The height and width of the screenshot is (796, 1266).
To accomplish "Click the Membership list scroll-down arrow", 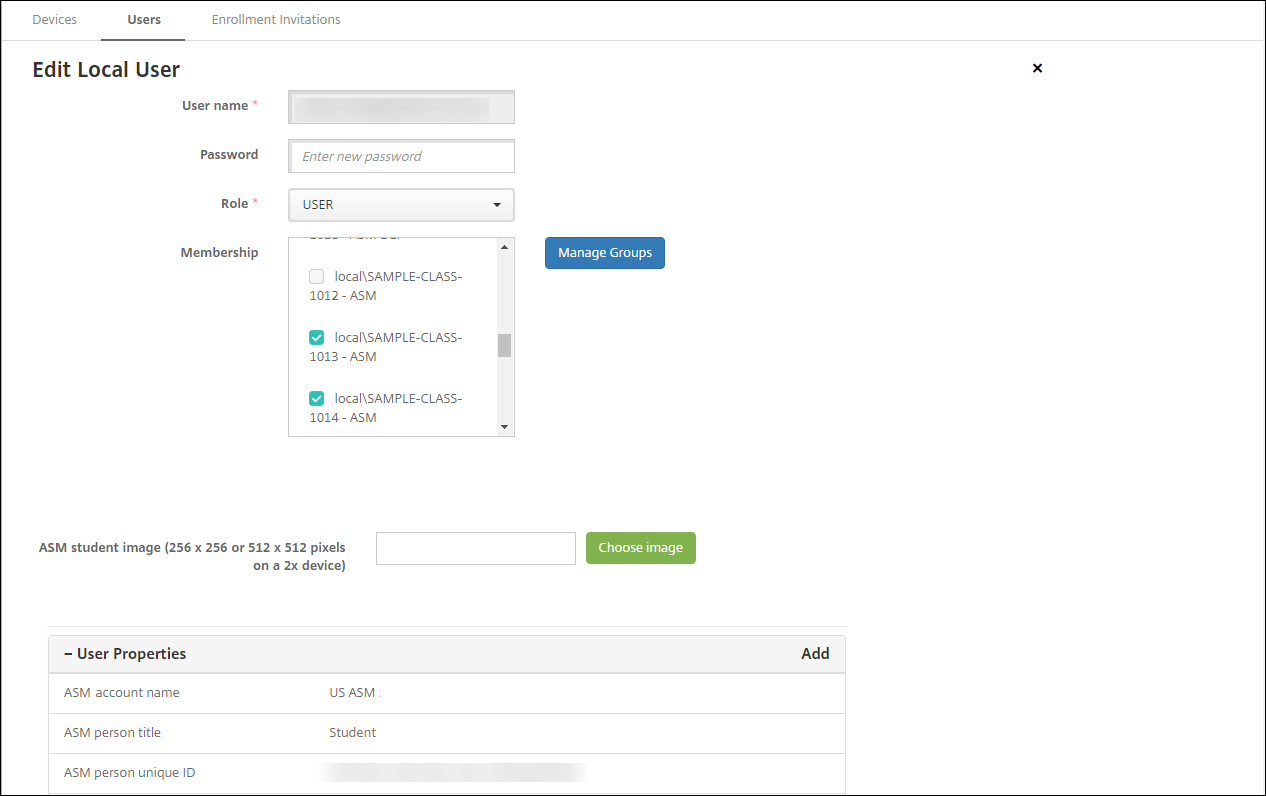I will point(504,428).
